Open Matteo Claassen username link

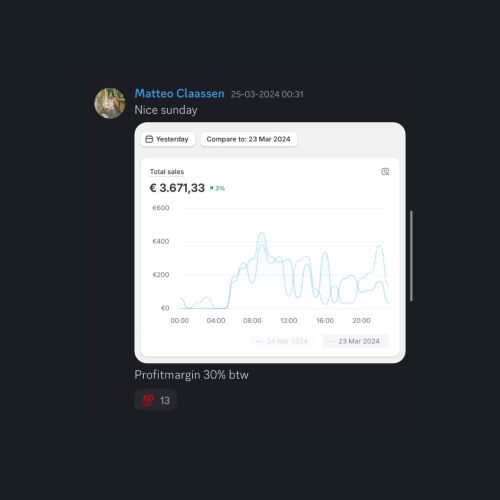(179, 94)
